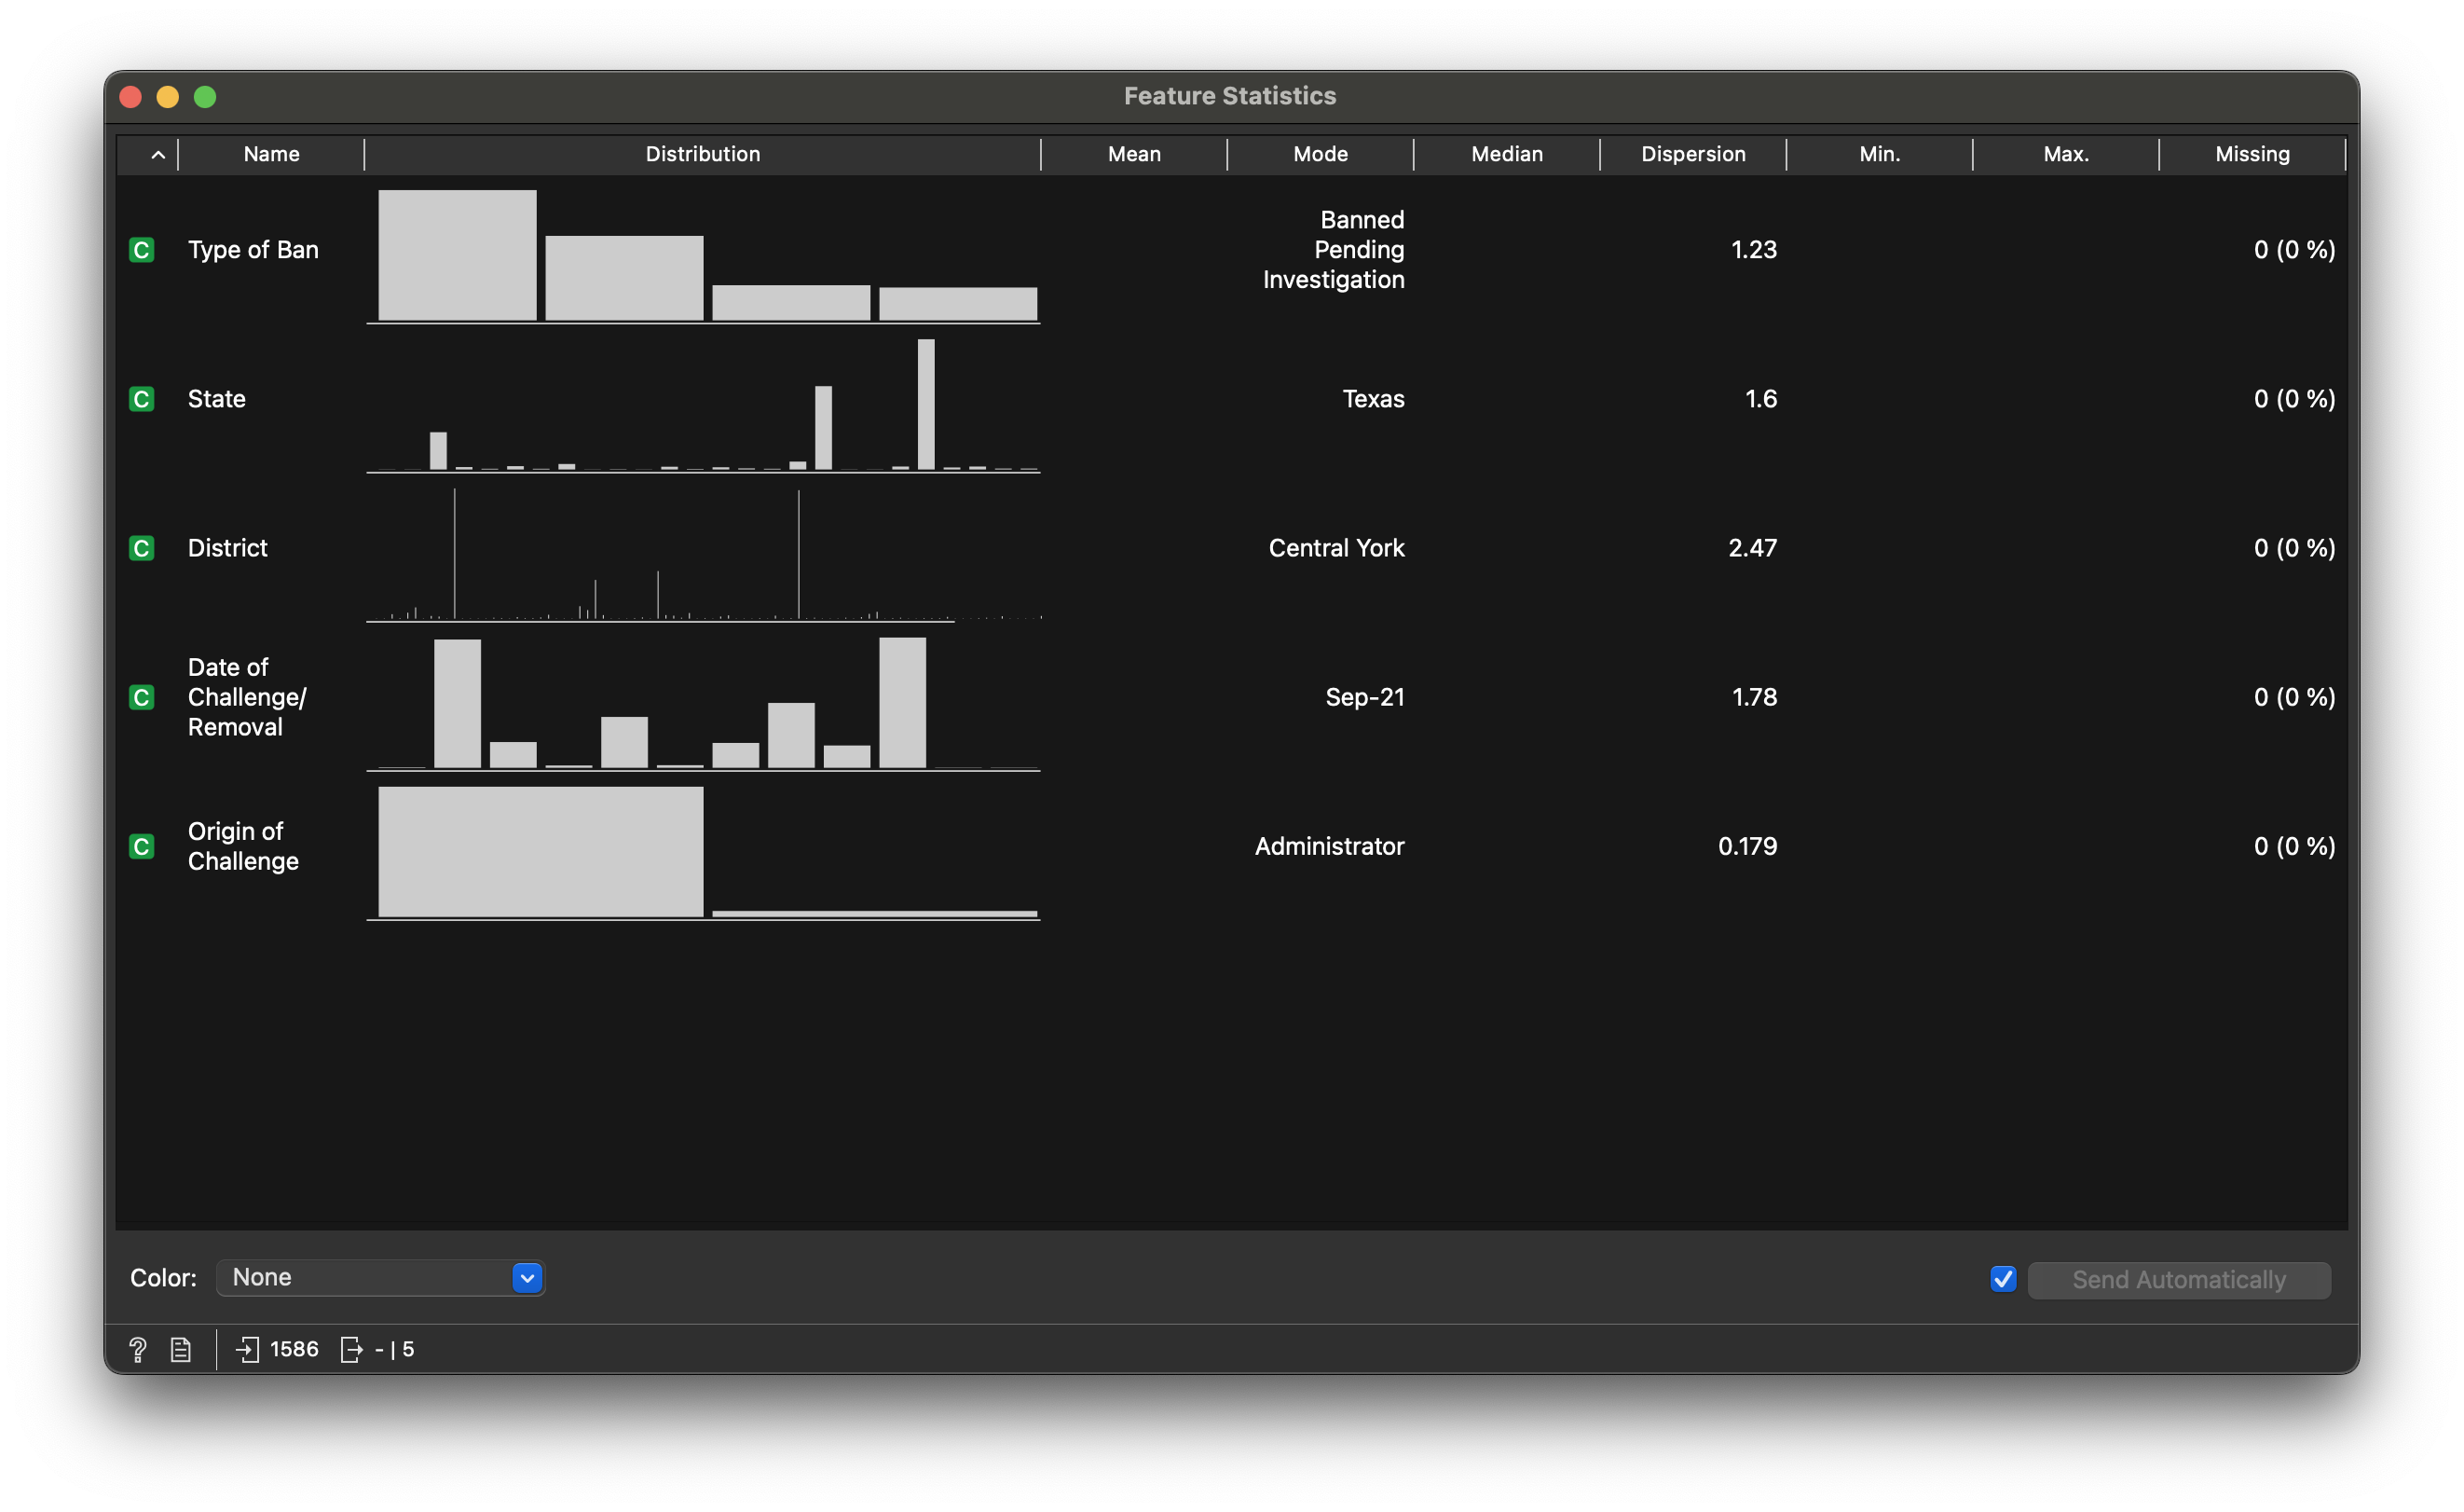Open the Color dropdown set to None
The height and width of the screenshot is (1512, 2464).
pyautogui.click(x=380, y=1278)
